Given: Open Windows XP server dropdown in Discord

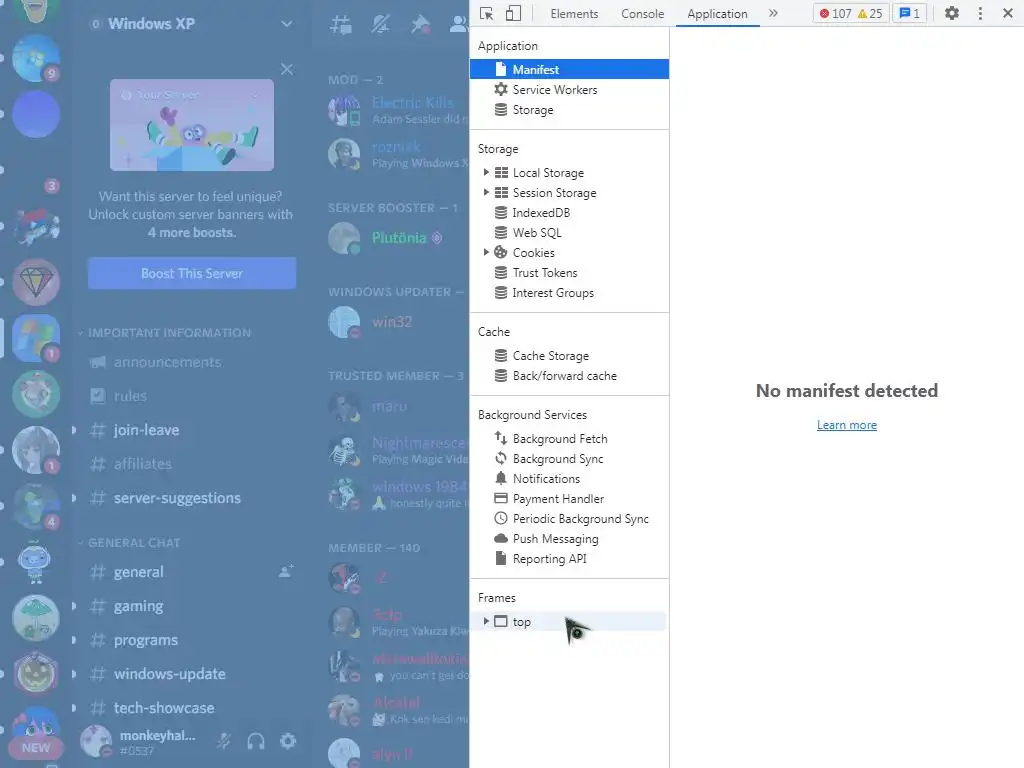Looking at the screenshot, I should click(287, 24).
